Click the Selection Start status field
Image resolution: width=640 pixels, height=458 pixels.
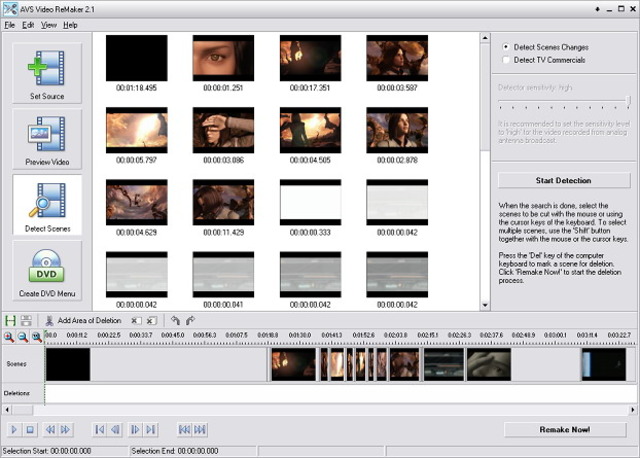click(65, 451)
